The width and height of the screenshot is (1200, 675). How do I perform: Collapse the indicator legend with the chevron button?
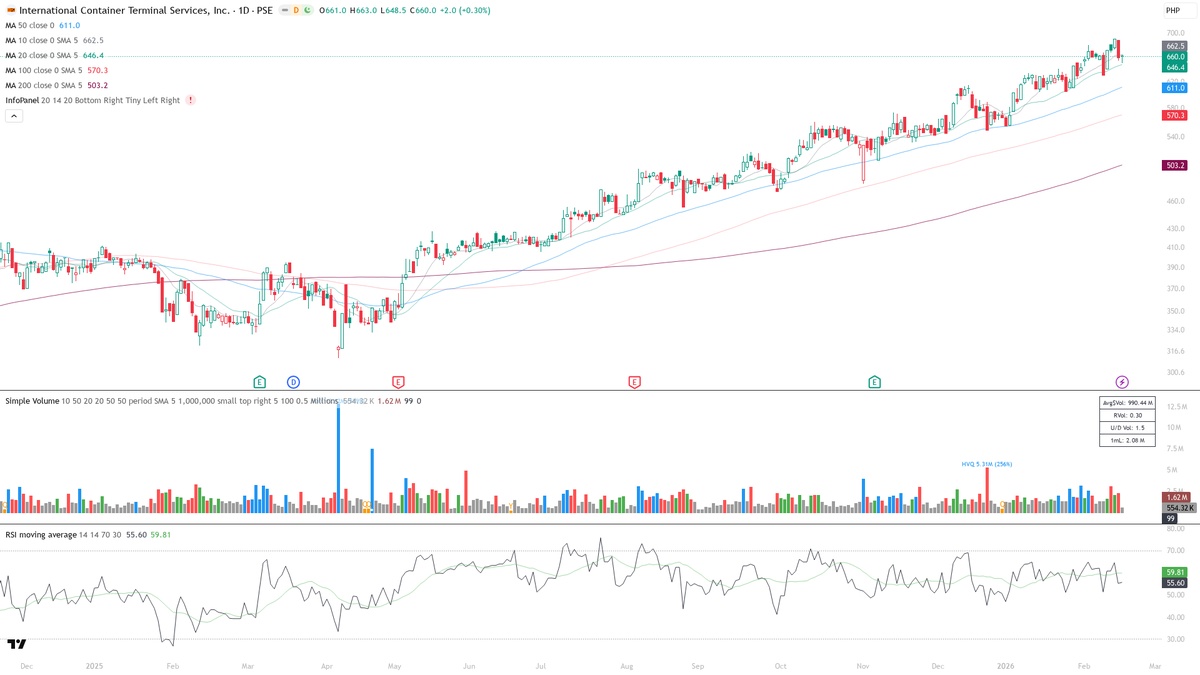pos(14,116)
